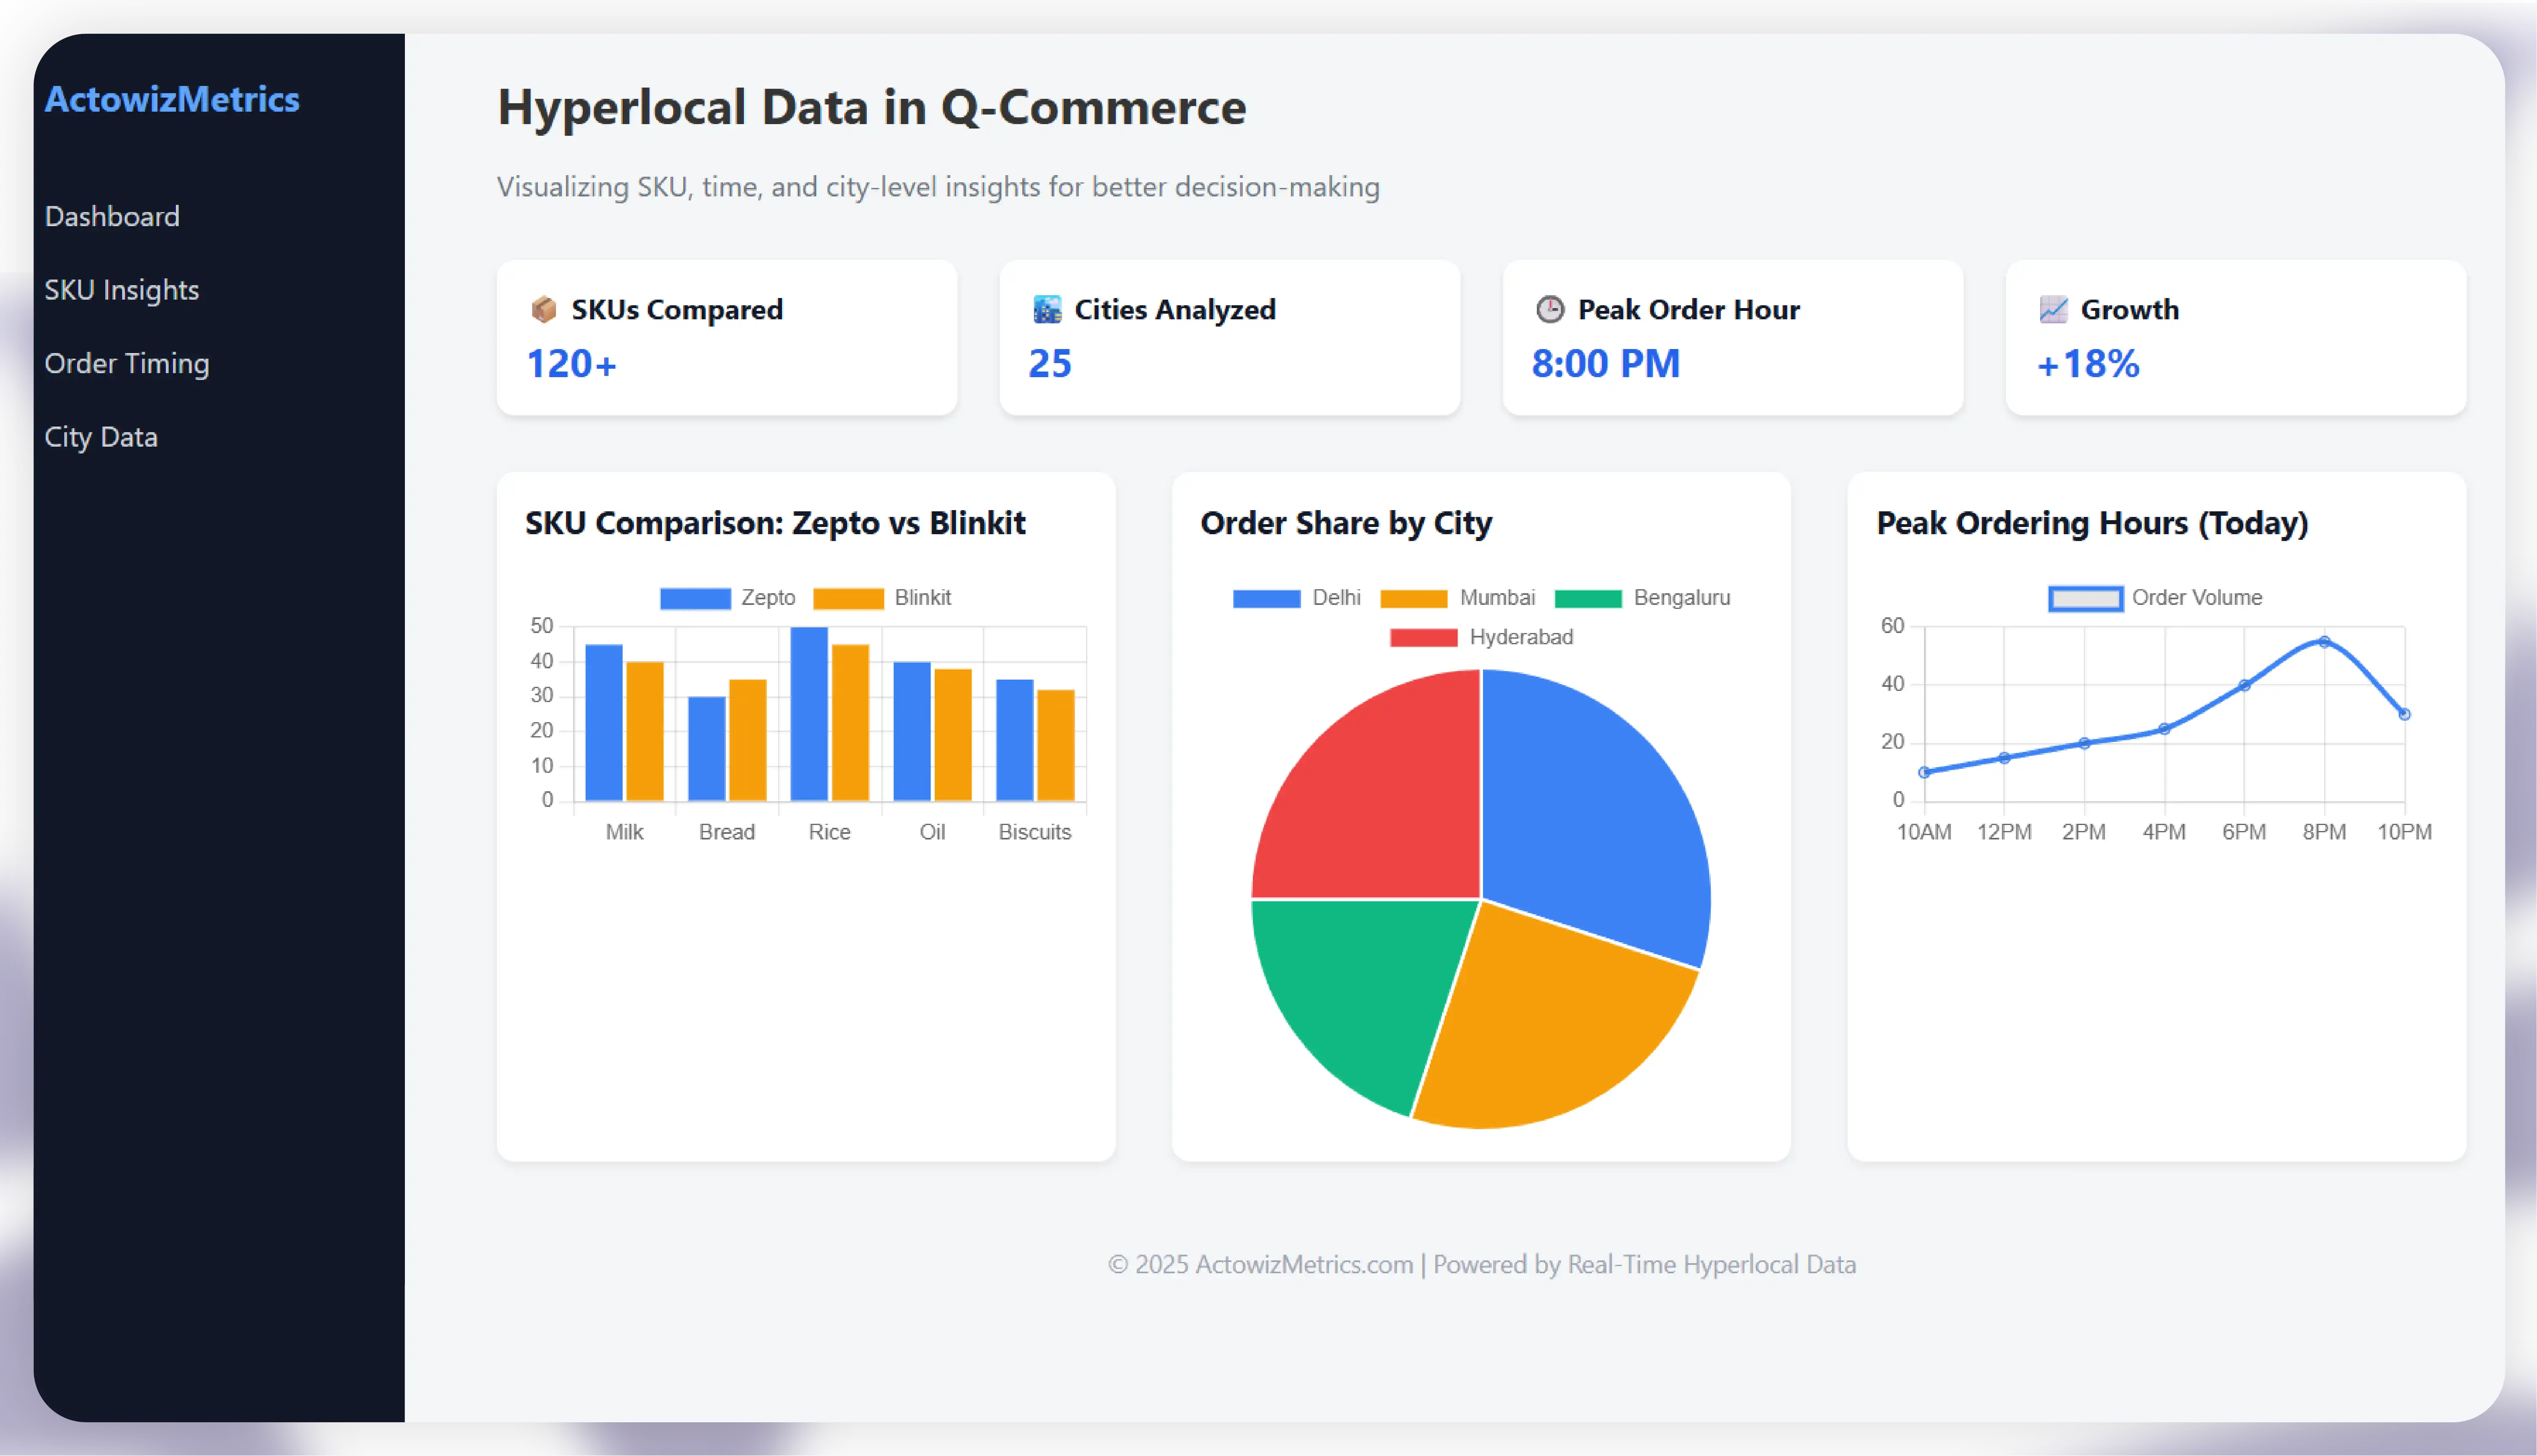Click the 8PM peak data point

click(x=2324, y=642)
